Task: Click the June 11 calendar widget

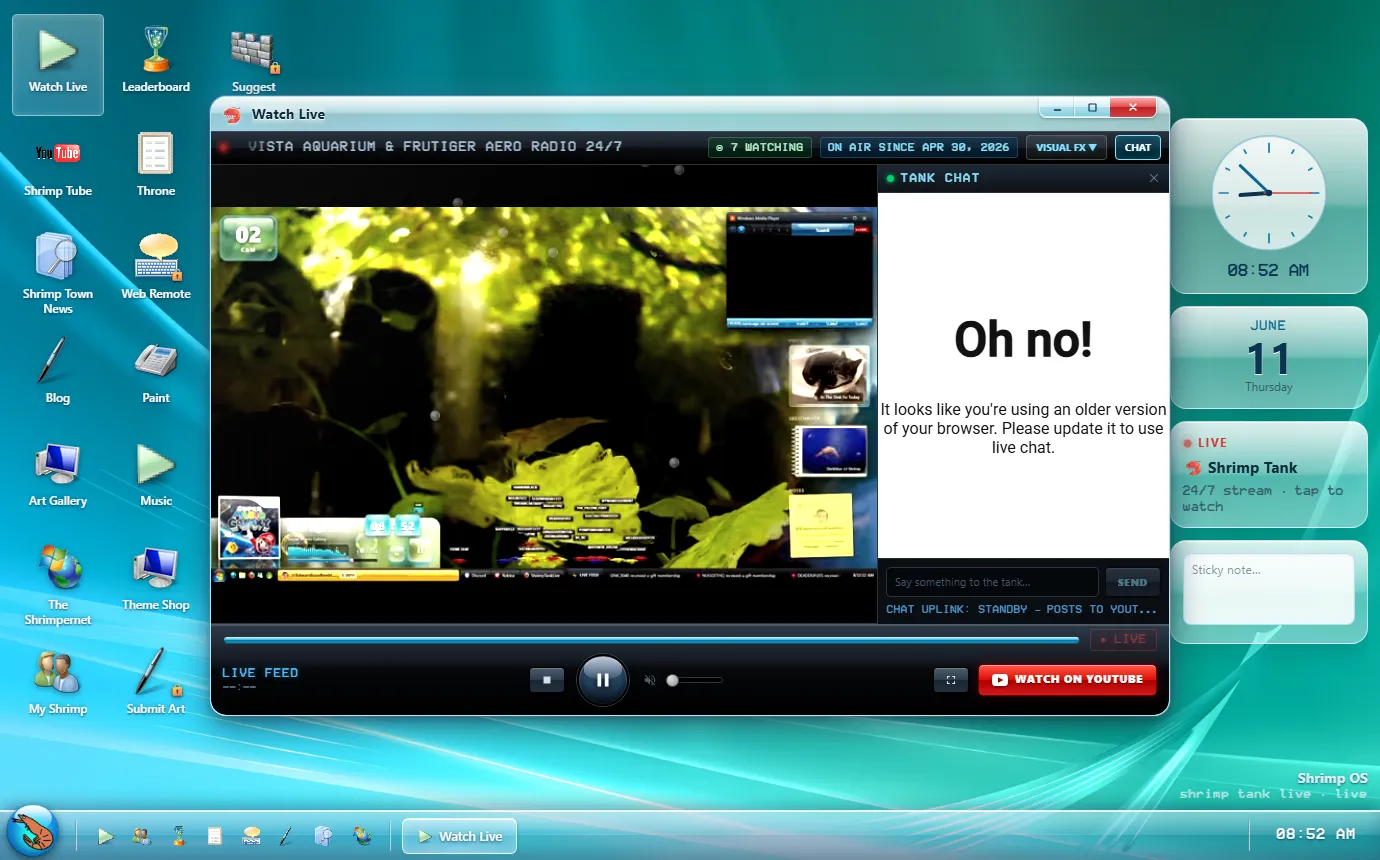Action: 1269,357
